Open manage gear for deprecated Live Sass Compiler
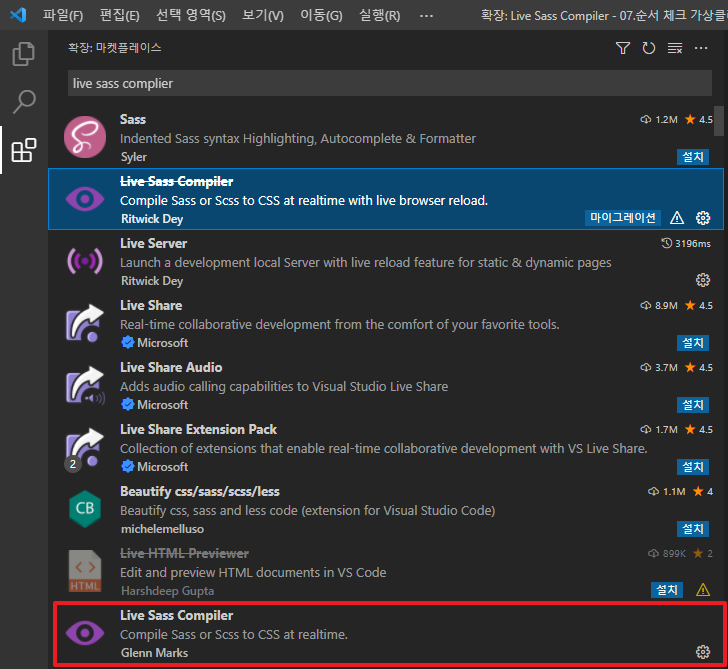The height and width of the screenshot is (669, 728). pos(703,218)
